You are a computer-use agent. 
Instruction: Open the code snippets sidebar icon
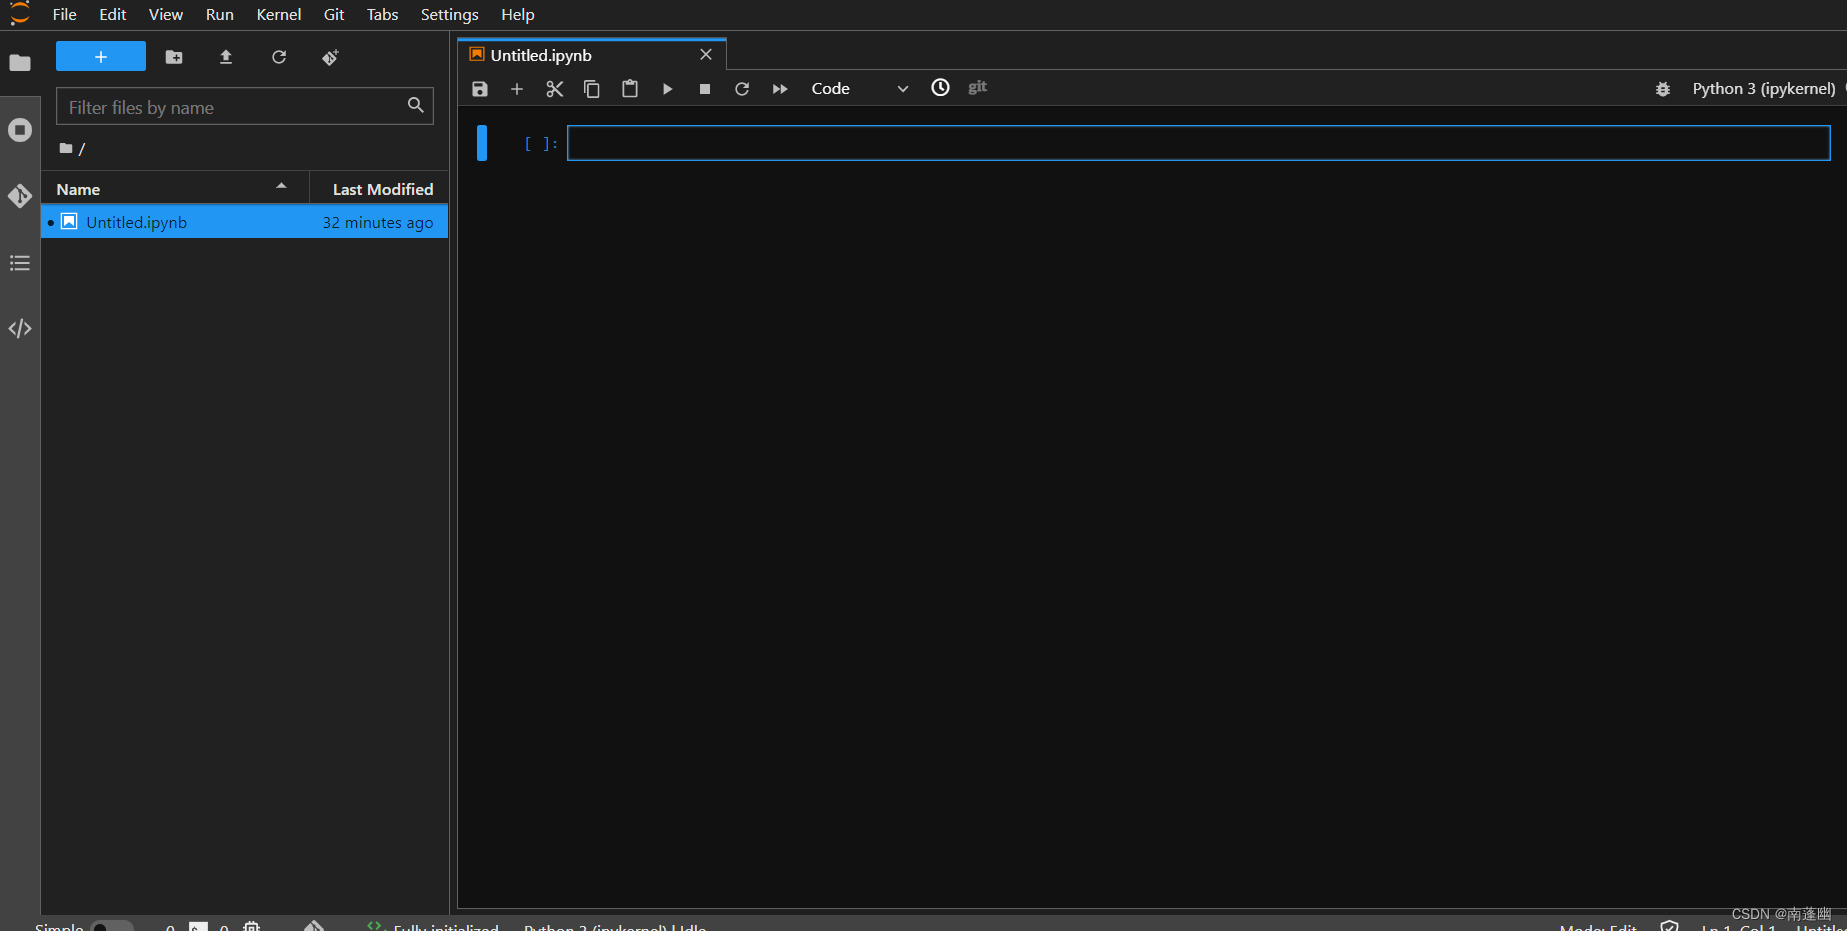(x=20, y=328)
